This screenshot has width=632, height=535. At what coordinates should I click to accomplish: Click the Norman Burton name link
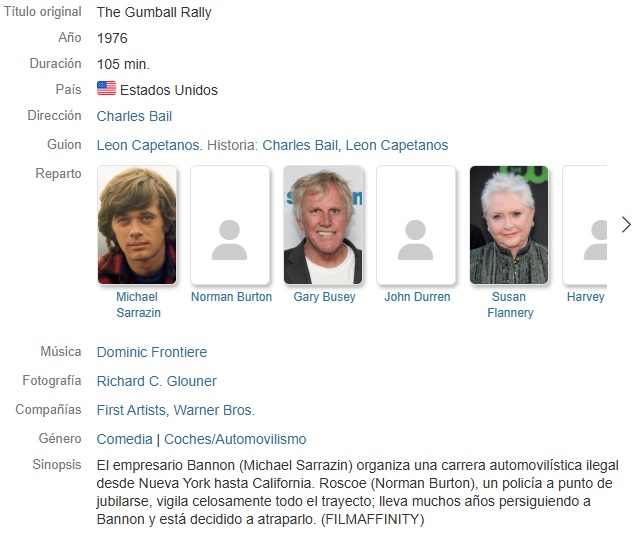click(x=231, y=297)
